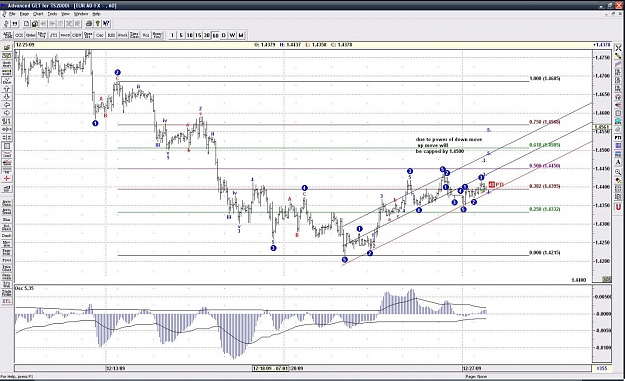Click the yellow question mark help icon
The width and height of the screenshot is (625, 381).
[x=98, y=24]
